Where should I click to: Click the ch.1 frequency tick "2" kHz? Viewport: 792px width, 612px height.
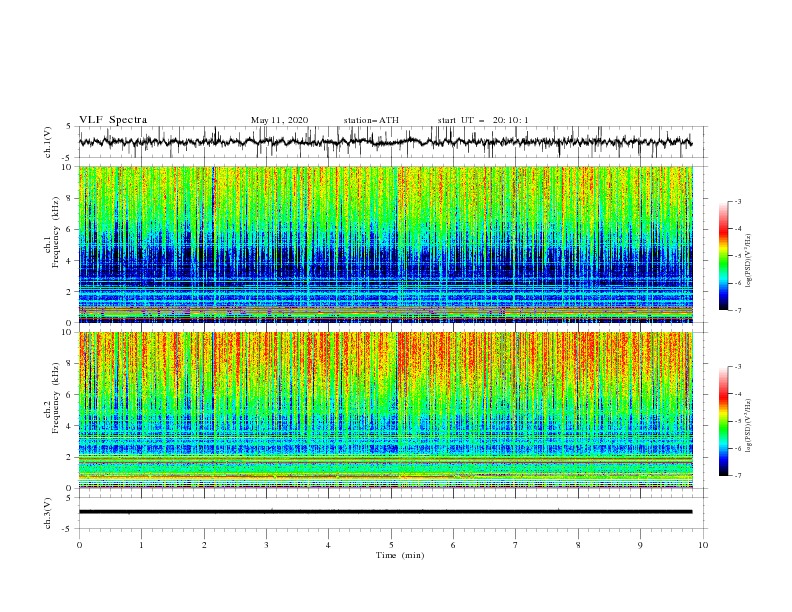pyautogui.click(x=69, y=292)
